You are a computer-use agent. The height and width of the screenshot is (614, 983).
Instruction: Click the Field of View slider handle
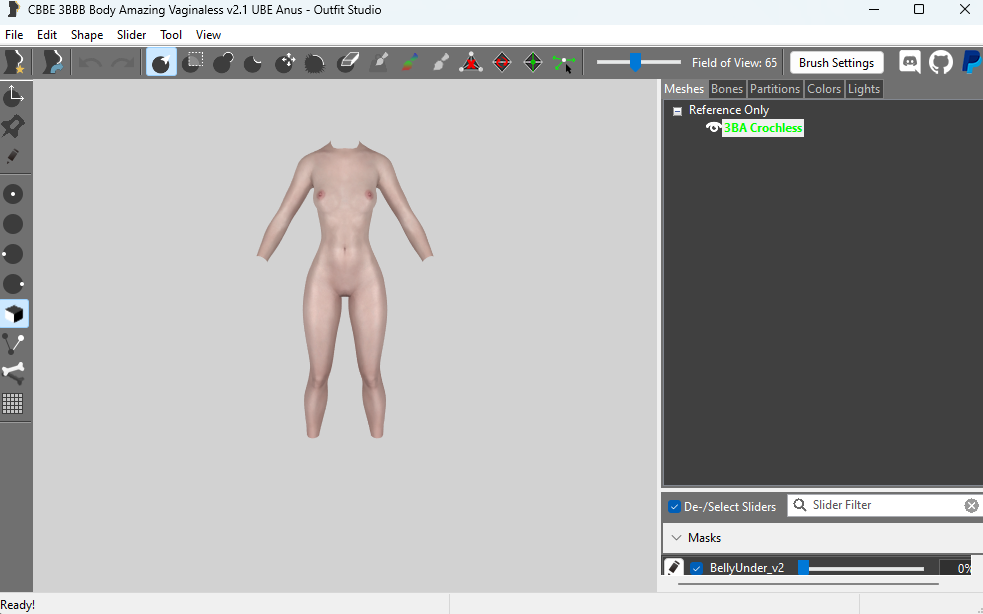(x=636, y=62)
